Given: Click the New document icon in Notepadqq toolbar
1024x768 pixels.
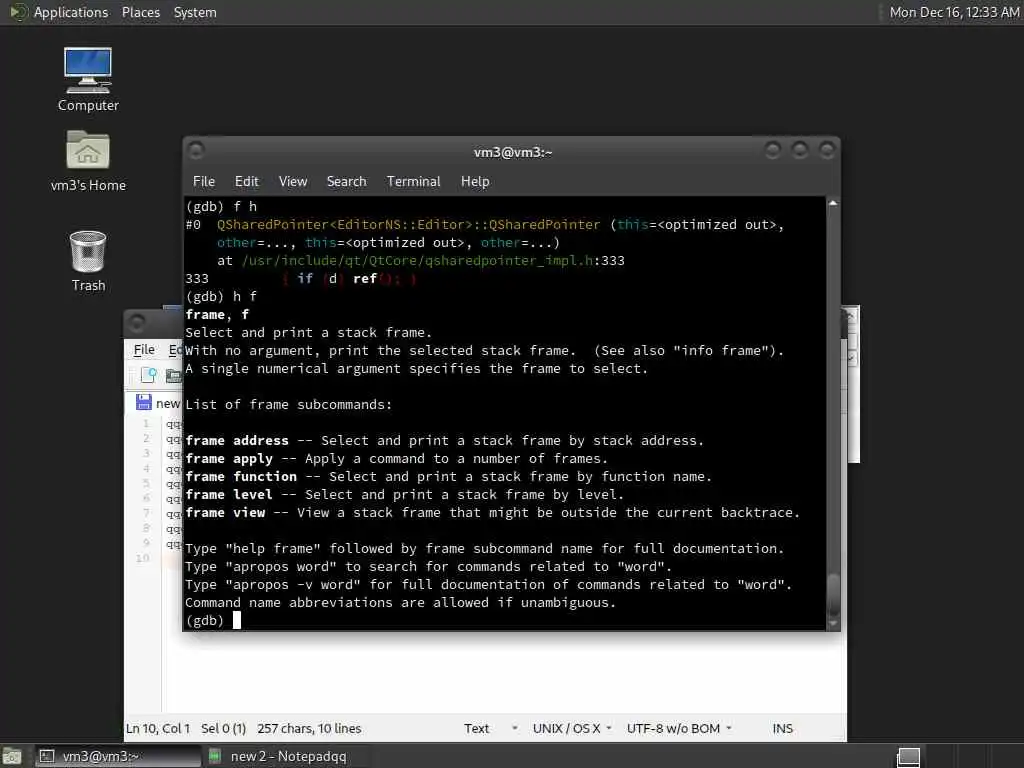Looking at the screenshot, I should pos(148,375).
